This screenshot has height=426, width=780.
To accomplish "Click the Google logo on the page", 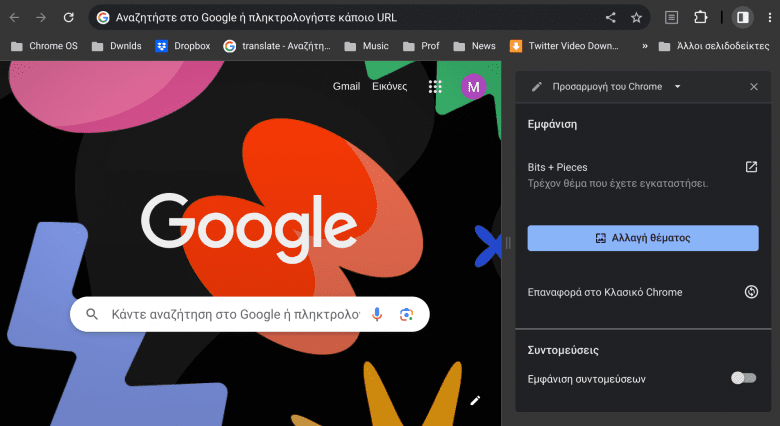I will coord(249,228).
